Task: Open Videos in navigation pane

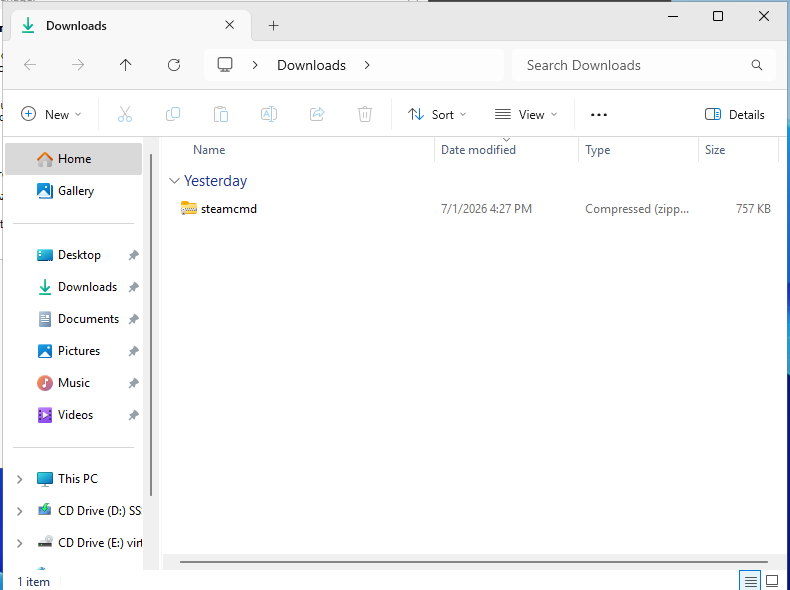Action: (74, 415)
